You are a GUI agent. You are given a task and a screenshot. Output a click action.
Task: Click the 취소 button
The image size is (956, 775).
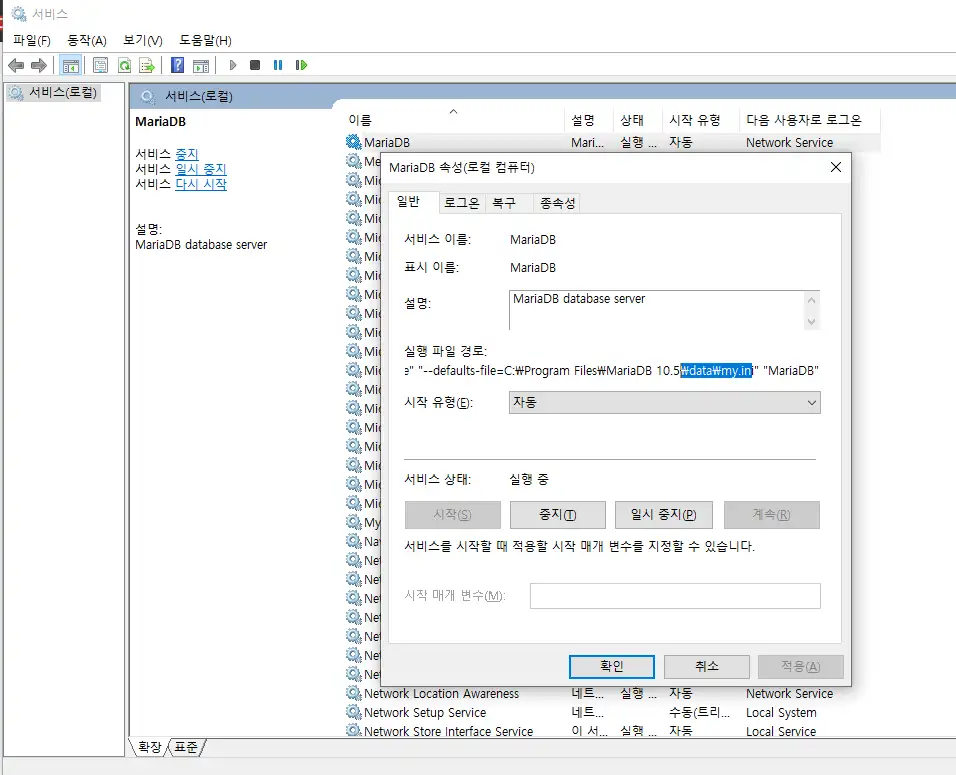coord(707,666)
